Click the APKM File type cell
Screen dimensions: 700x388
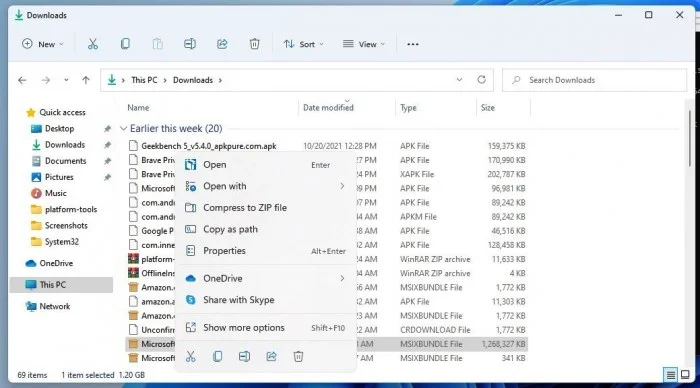(x=418, y=217)
